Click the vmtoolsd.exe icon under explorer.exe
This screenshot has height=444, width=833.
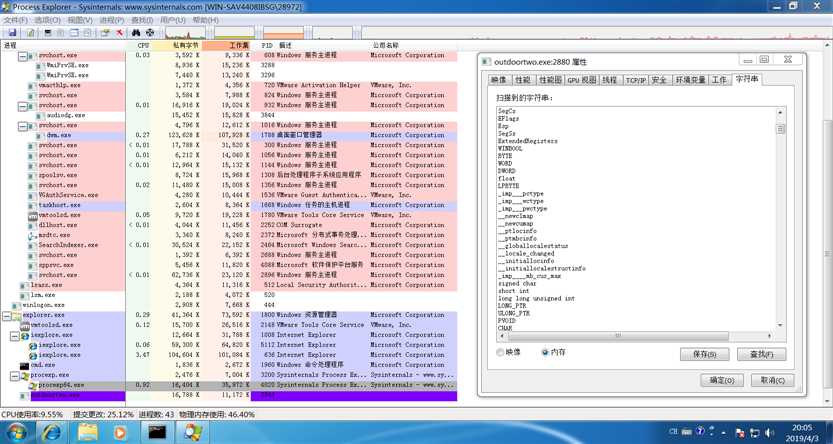(25, 325)
